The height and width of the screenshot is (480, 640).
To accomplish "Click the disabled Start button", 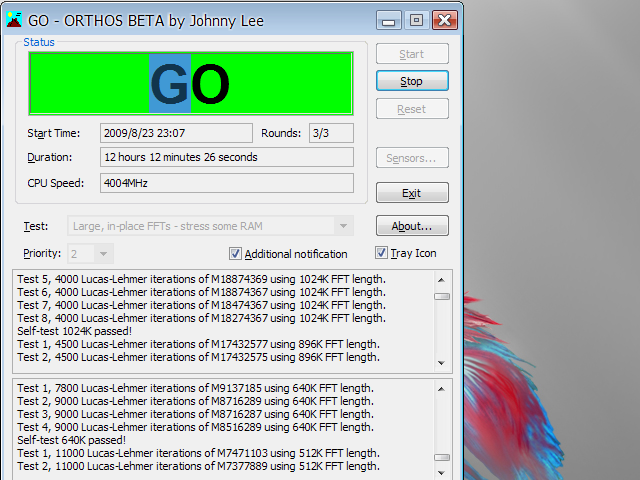I will point(412,53).
